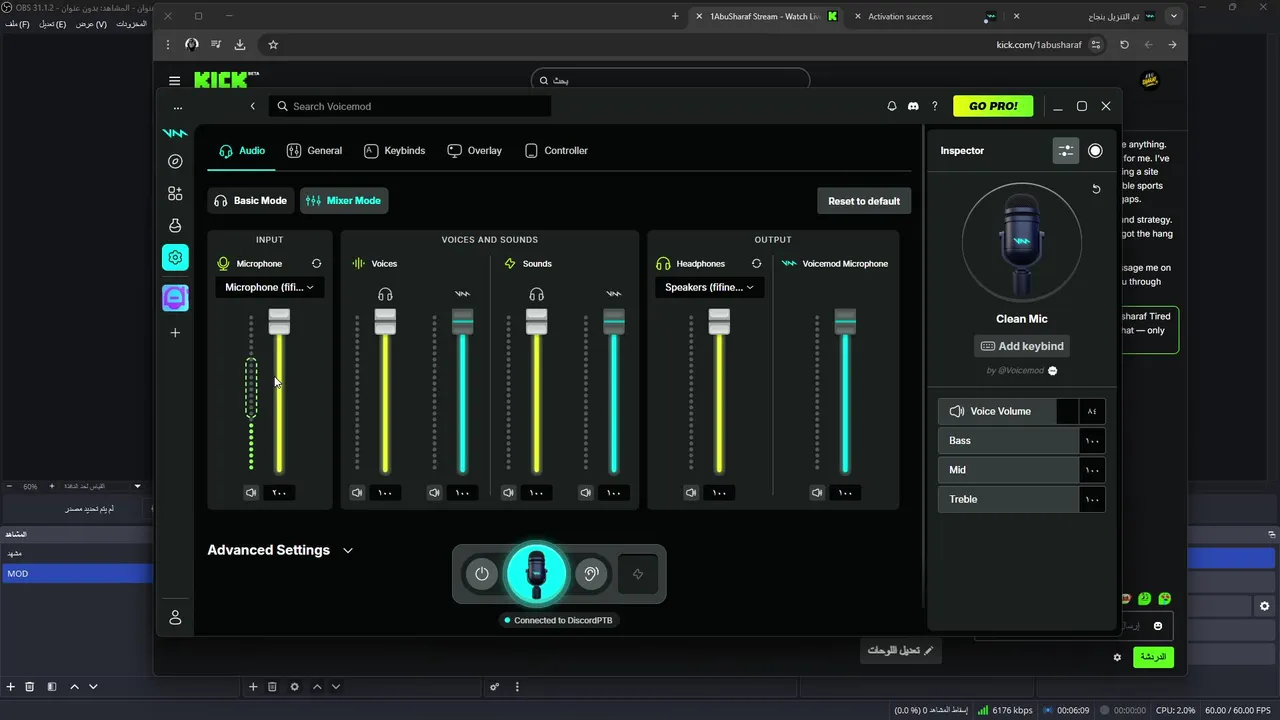Toggle Hear Myself ear button
This screenshot has height=720, width=1280.
[591, 574]
